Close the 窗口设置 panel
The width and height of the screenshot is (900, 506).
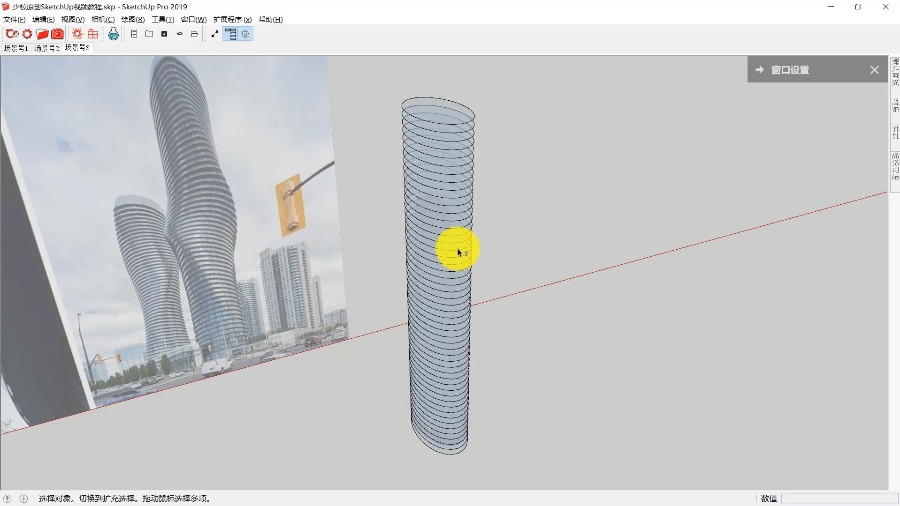874,70
